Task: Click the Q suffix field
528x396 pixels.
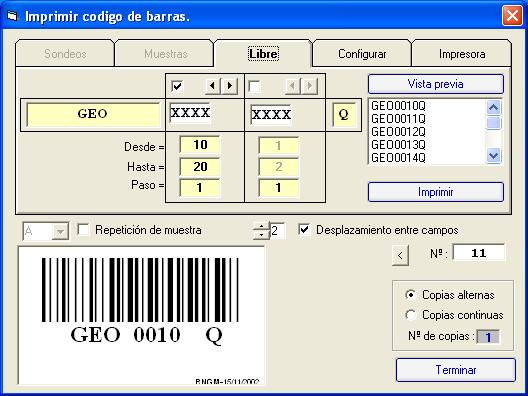Action: (x=343, y=114)
